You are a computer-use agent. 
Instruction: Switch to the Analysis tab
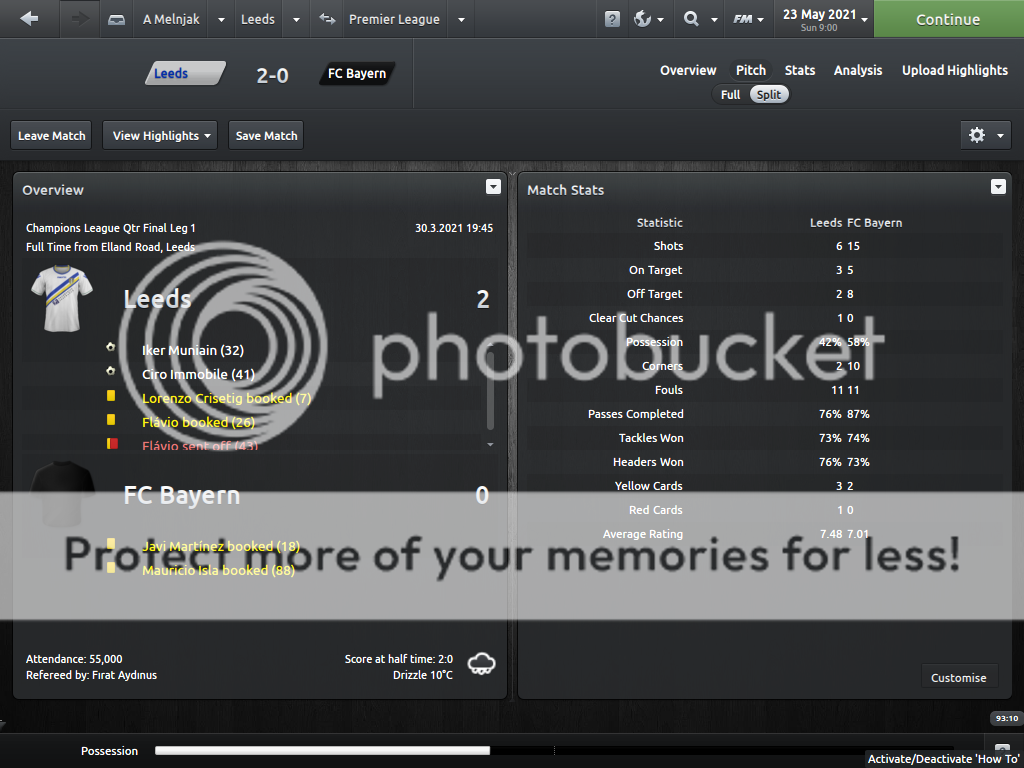(858, 70)
